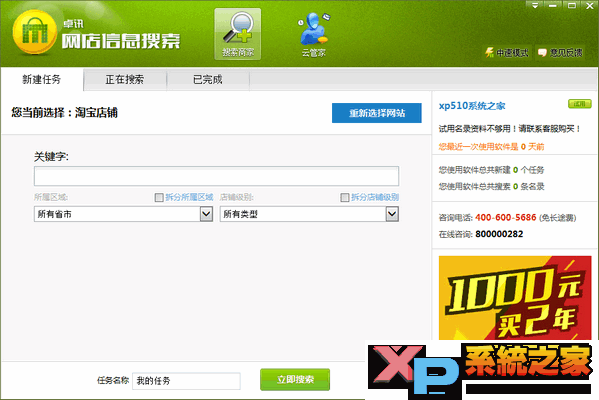Click the green 试用 badge
599x400 pixels.
pos(580,104)
